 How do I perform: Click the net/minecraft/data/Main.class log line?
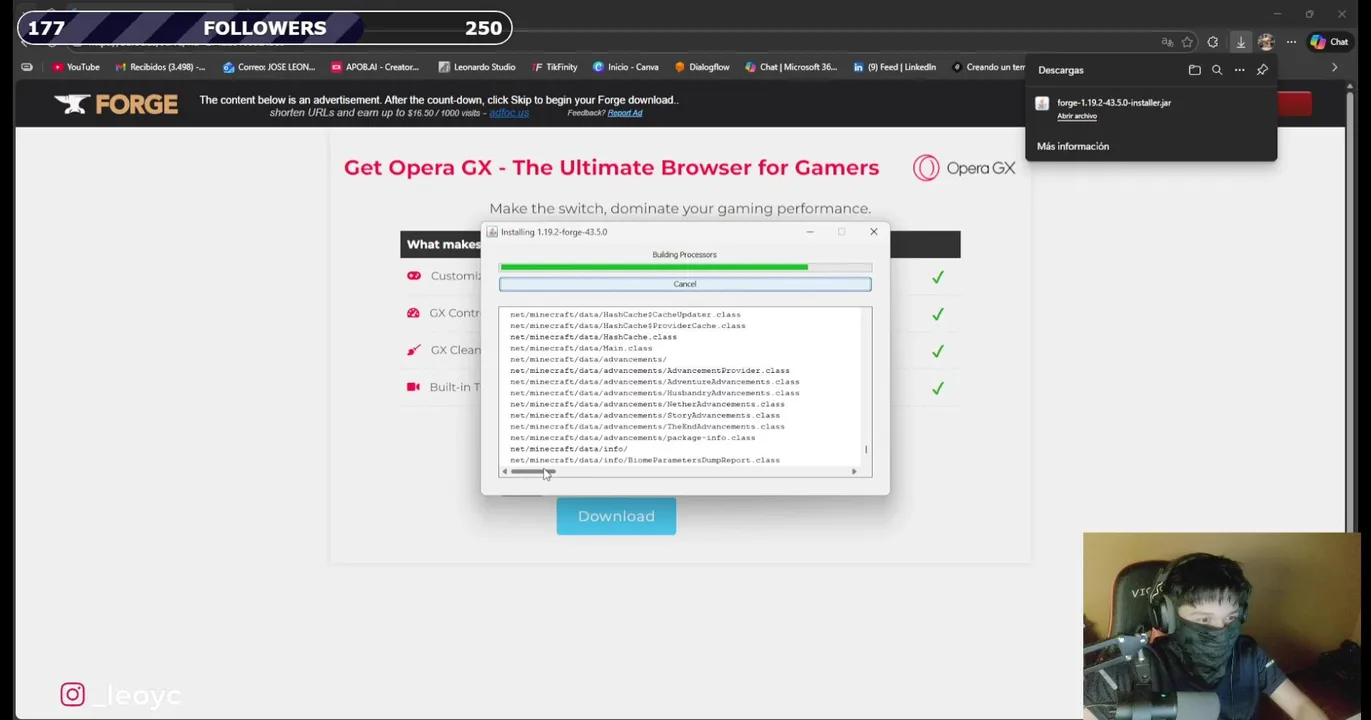click(x=581, y=348)
